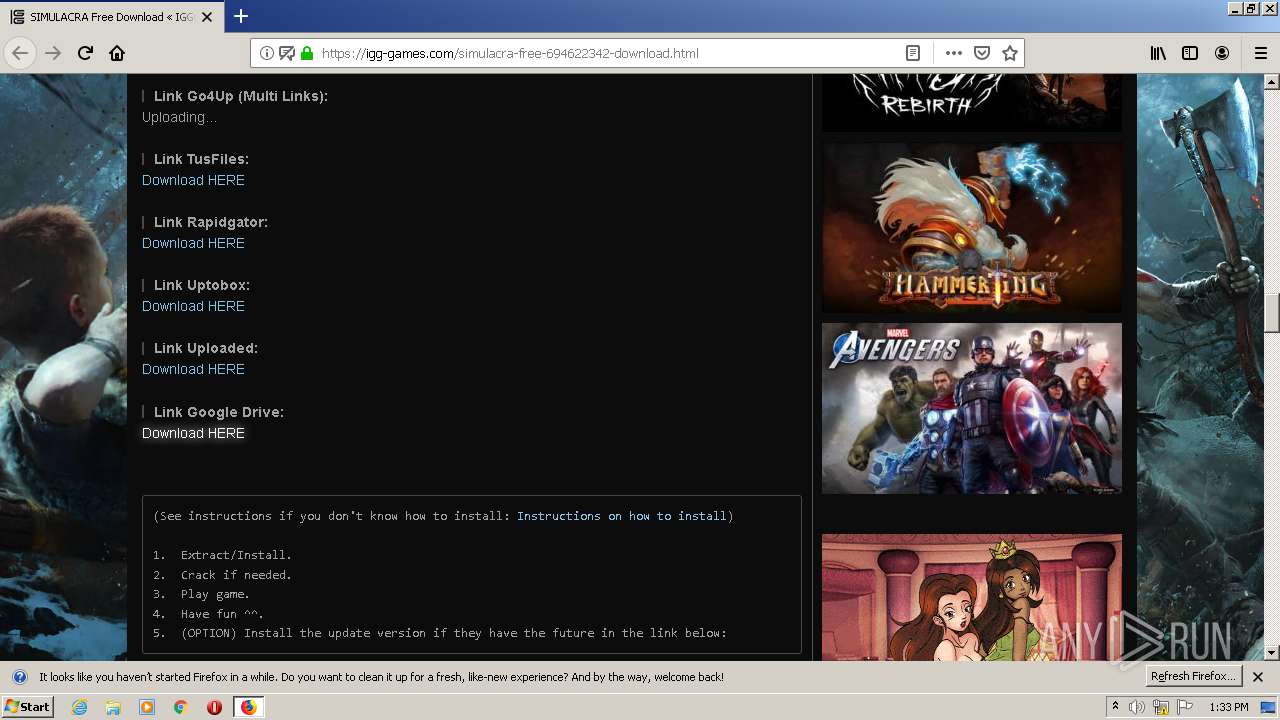Image resolution: width=1280 pixels, height=720 pixels.
Task: Open Rapidgator Download HERE link
Action: coord(193,243)
